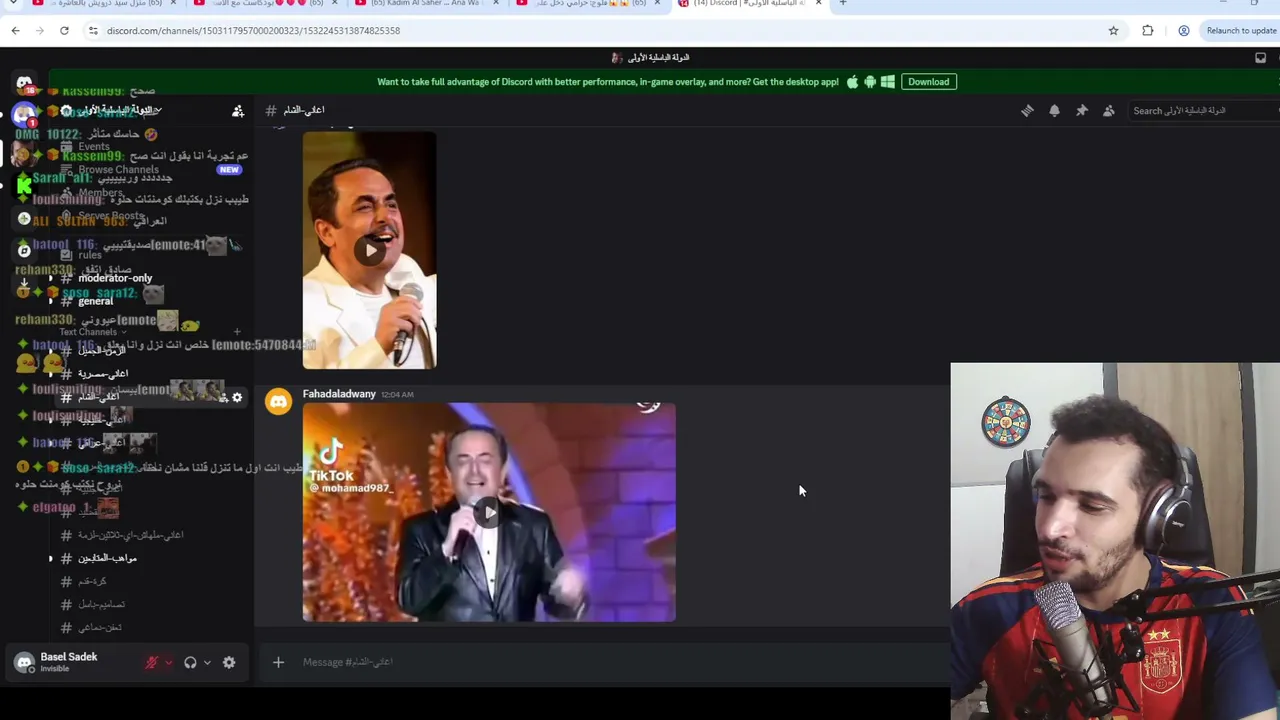Open notification settings bell icon
Viewport: 1280px width, 720px height.
(x=1054, y=111)
